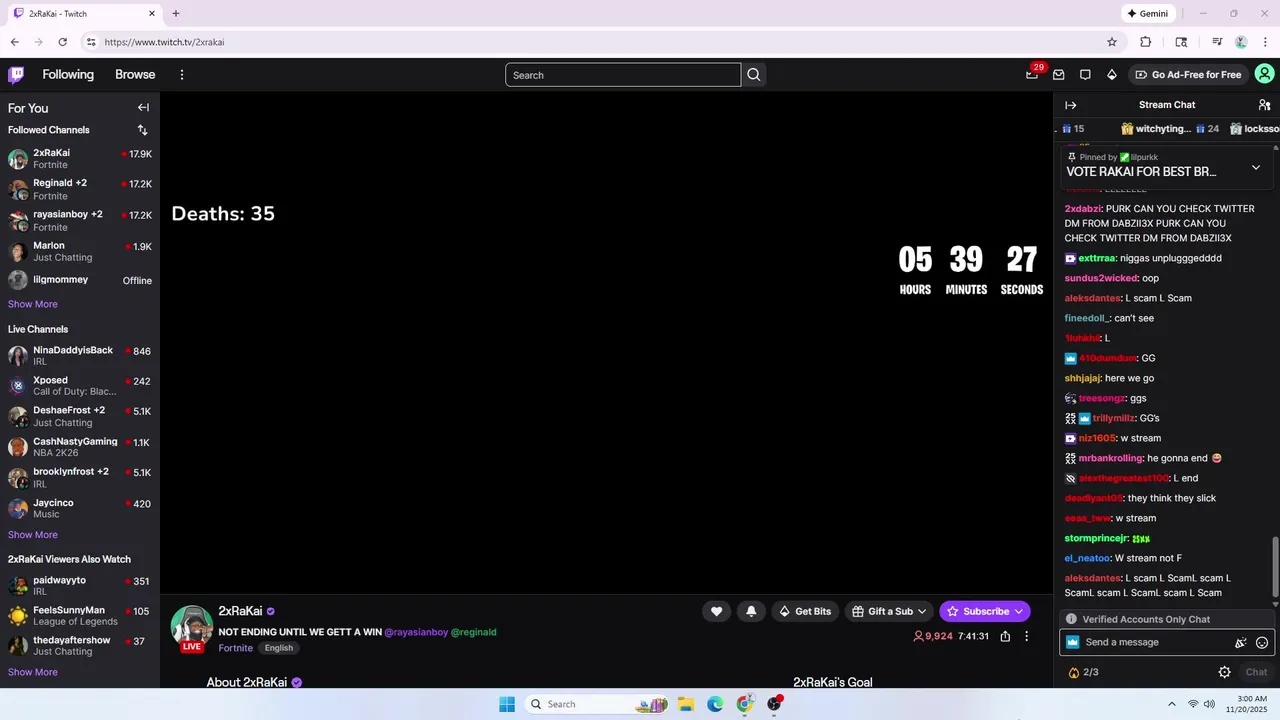Viewport: 1280px width, 720px height.
Task: Click the witchyting gift leaderboard entry
Action: pyautogui.click(x=1170, y=129)
